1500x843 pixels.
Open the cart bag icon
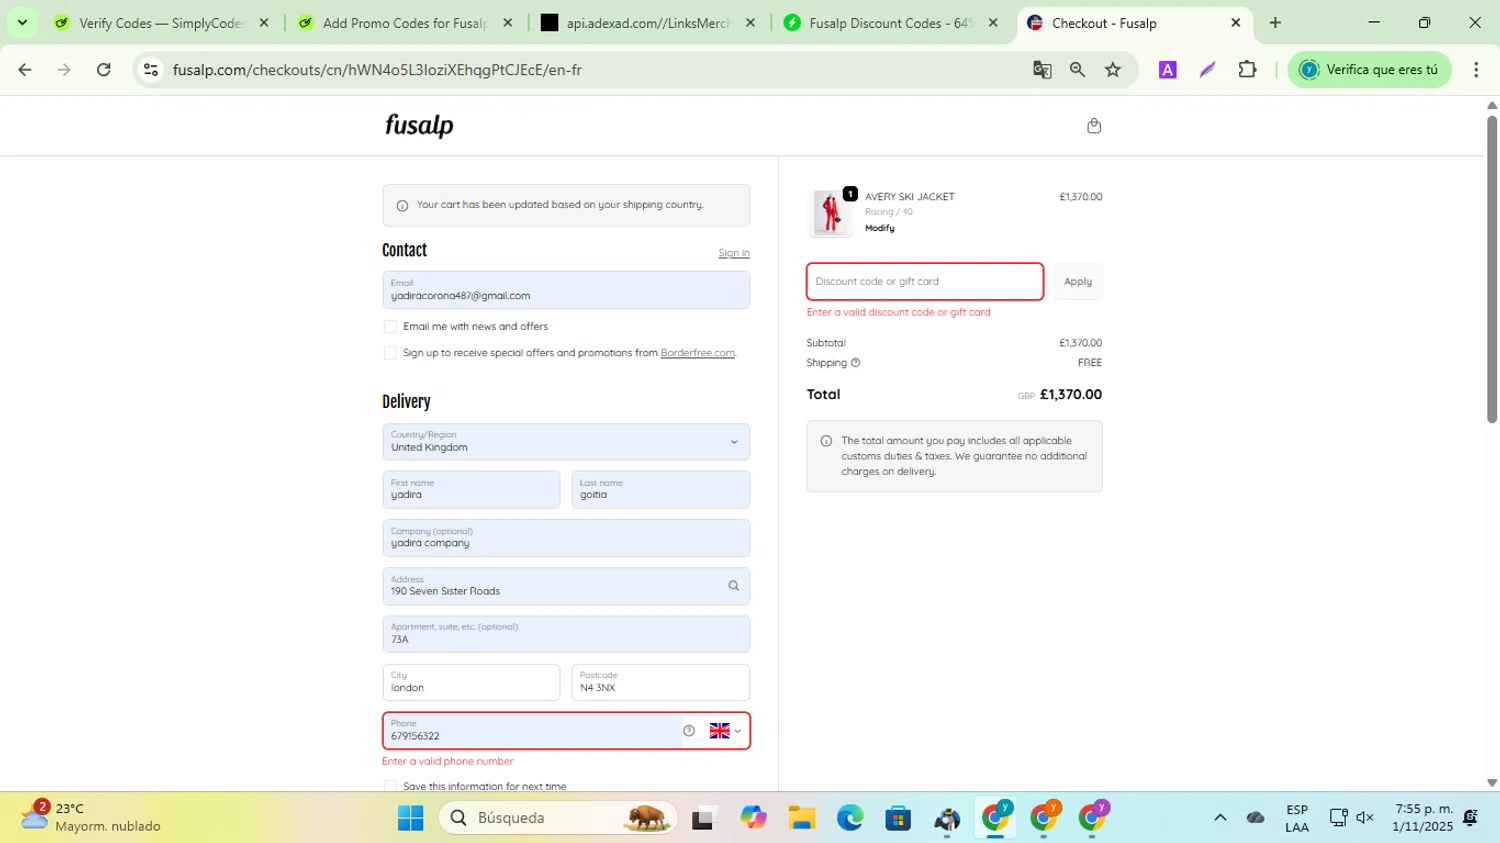pyautogui.click(x=1094, y=126)
